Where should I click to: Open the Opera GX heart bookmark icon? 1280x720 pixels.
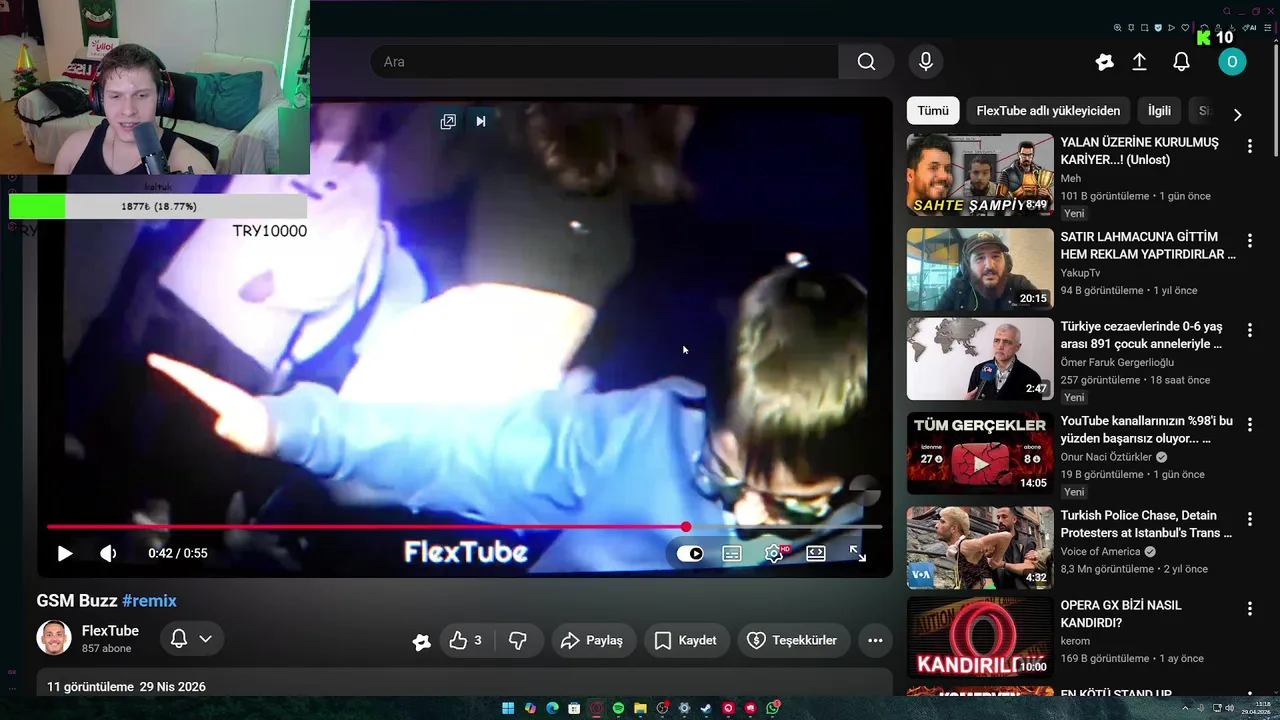pyautogui.click(x=1185, y=28)
